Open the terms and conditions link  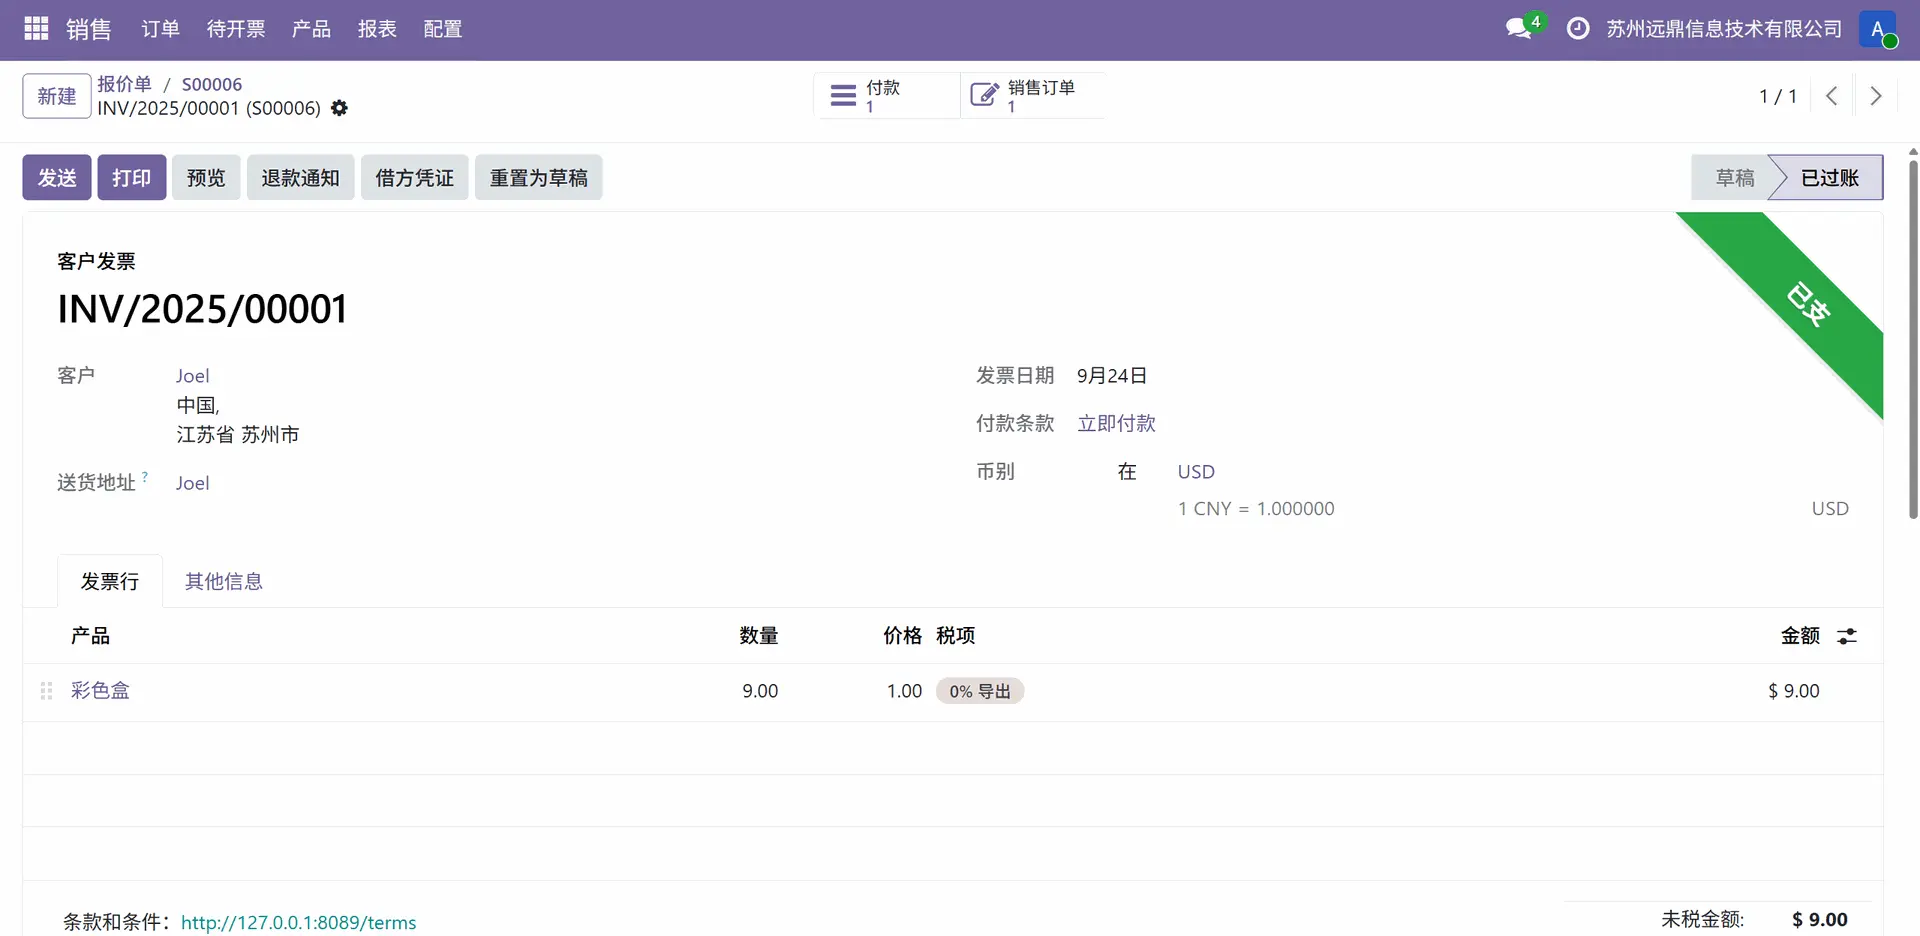(x=298, y=922)
